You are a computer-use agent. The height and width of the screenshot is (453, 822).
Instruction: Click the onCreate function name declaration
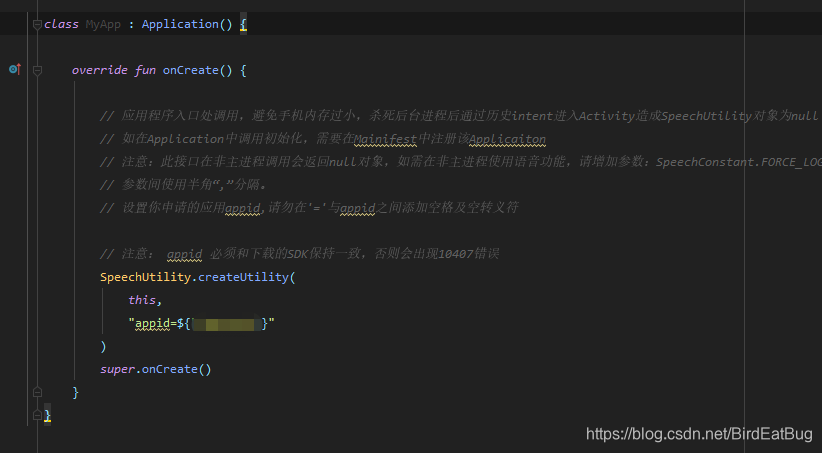coord(191,70)
